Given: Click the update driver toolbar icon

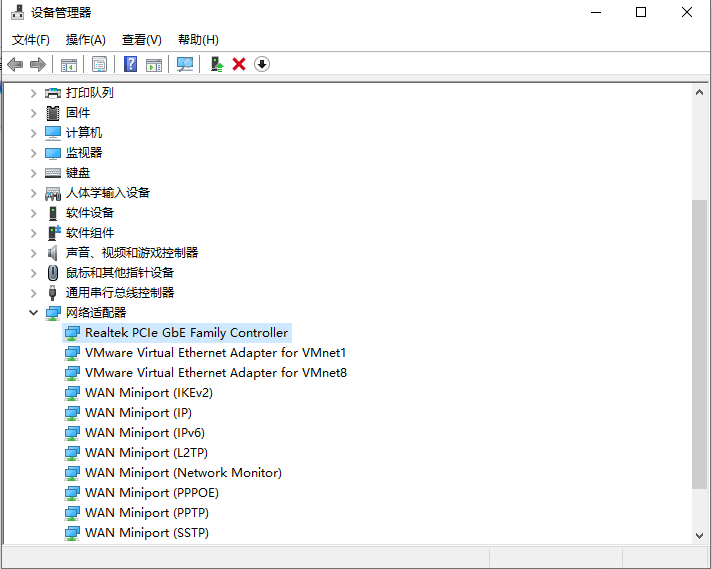Looking at the screenshot, I should click(x=216, y=64).
